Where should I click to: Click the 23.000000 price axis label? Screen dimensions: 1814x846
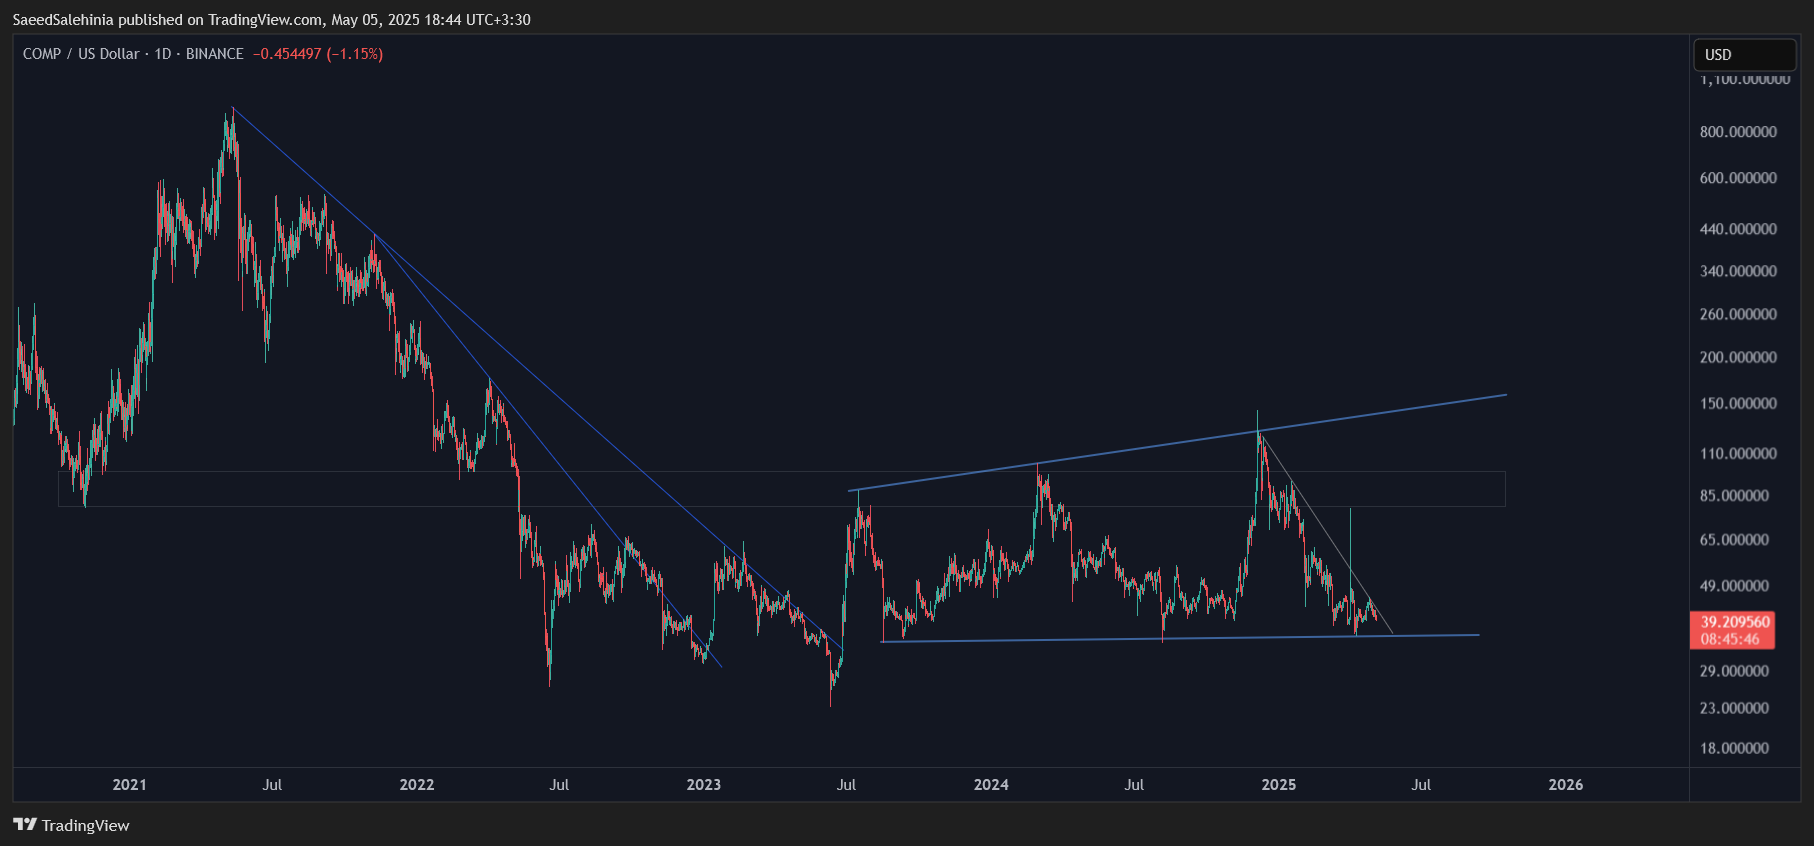pos(1735,708)
